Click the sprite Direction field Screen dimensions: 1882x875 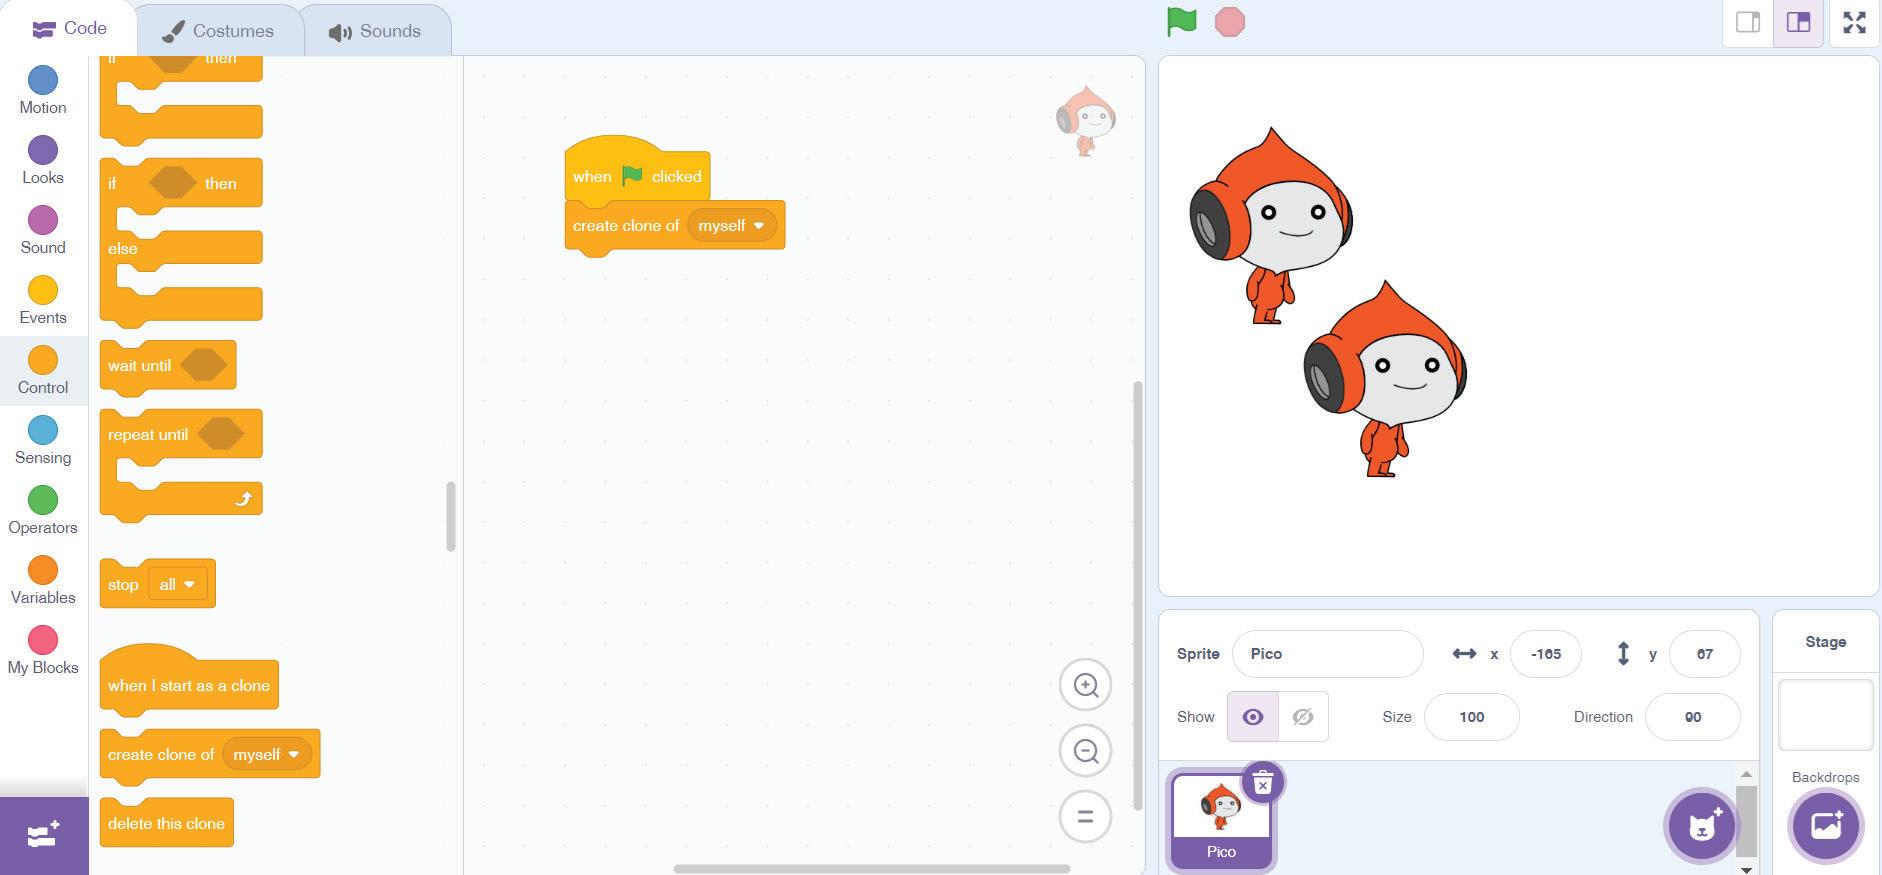[x=1692, y=717]
